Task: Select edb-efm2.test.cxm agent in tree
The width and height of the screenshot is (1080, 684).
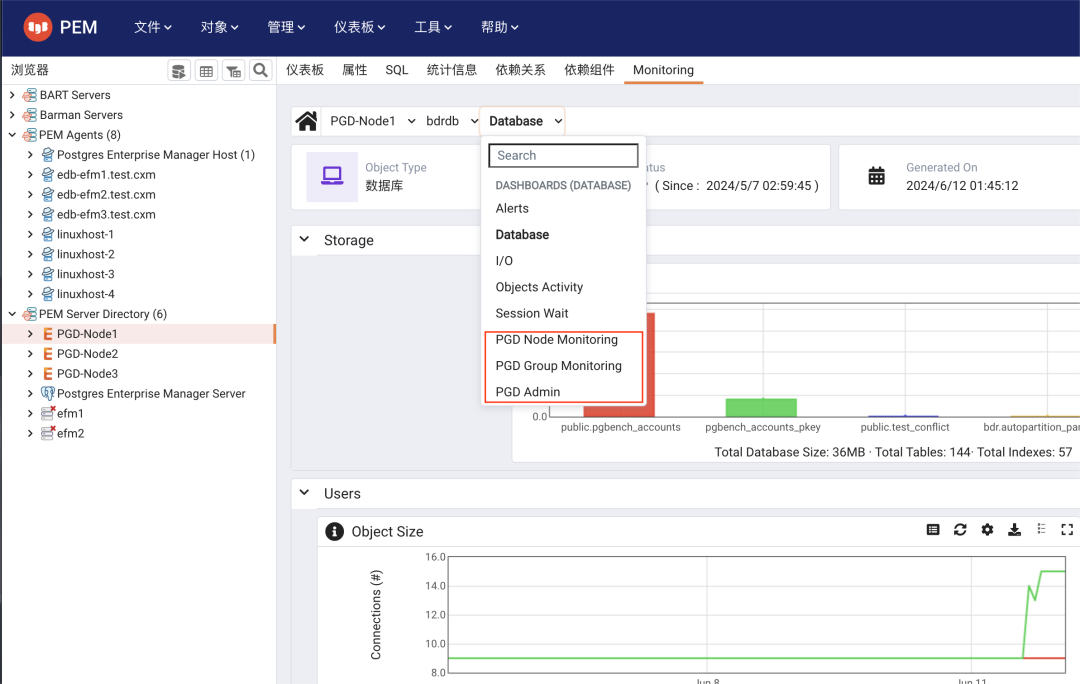Action: [x=106, y=195]
